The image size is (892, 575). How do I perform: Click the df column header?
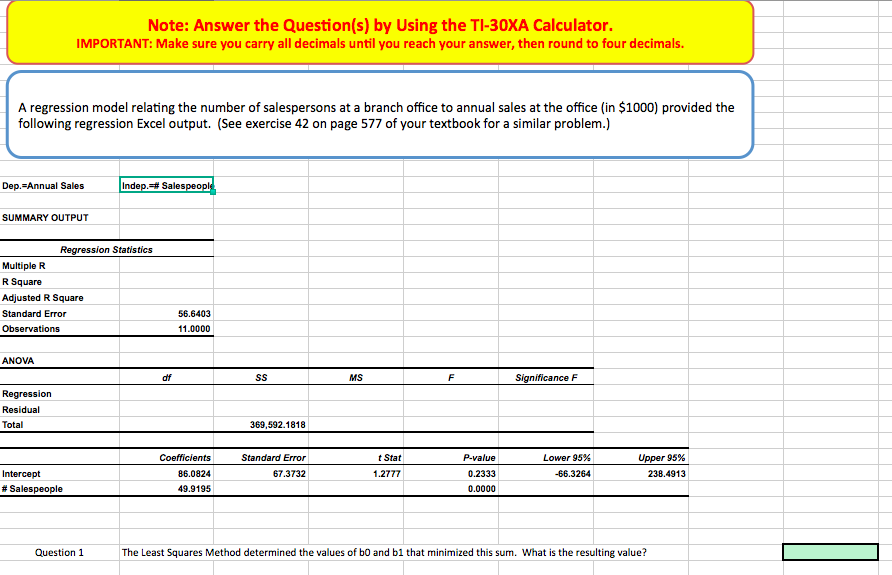[166, 378]
